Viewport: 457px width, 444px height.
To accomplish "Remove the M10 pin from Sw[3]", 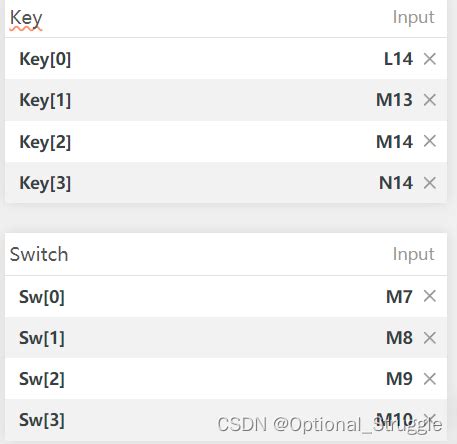I will pyautogui.click(x=430, y=418).
